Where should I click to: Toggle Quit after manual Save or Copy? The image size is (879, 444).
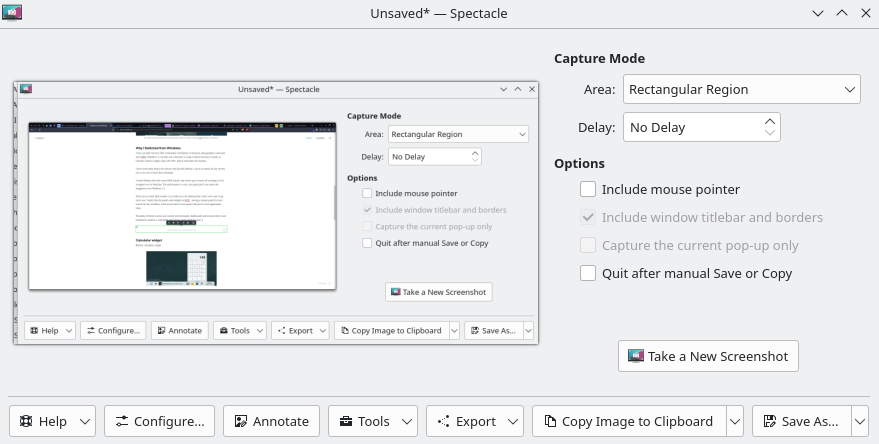pyautogui.click(x=588, y=273)
